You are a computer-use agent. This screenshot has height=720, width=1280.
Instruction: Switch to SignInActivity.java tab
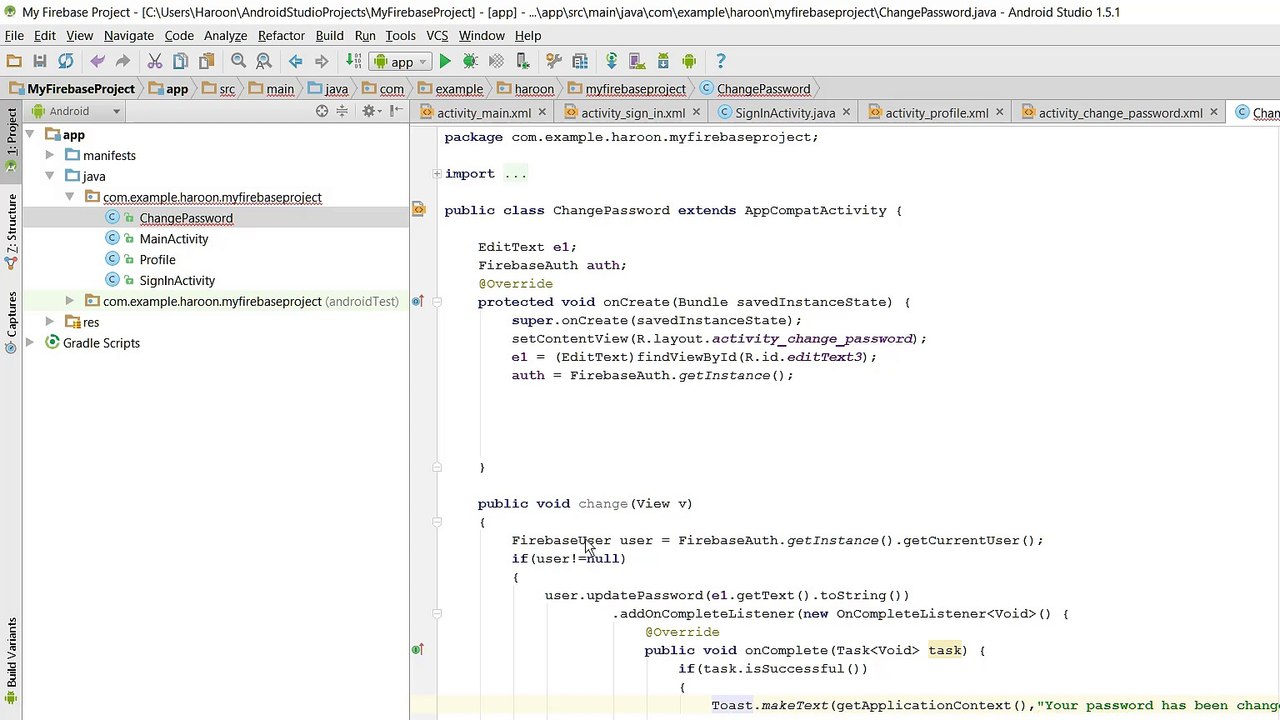tap(785, 113)
